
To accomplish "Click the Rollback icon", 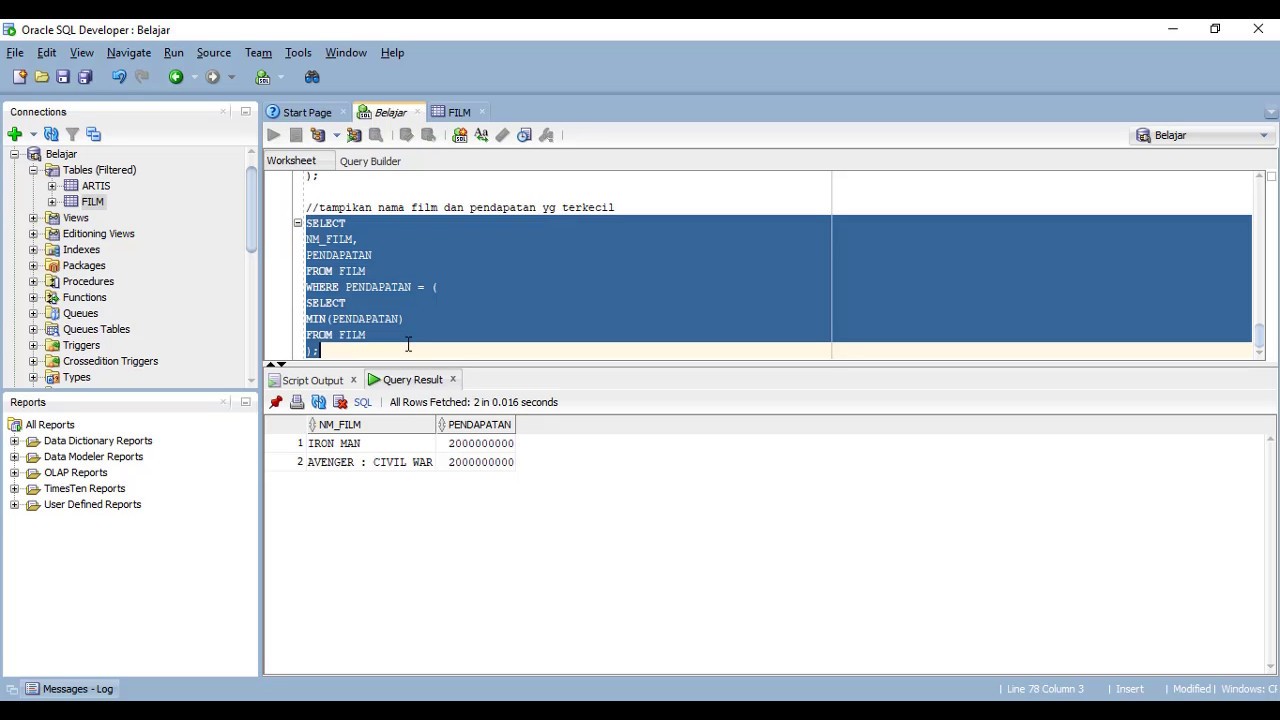I will point(429,135).
